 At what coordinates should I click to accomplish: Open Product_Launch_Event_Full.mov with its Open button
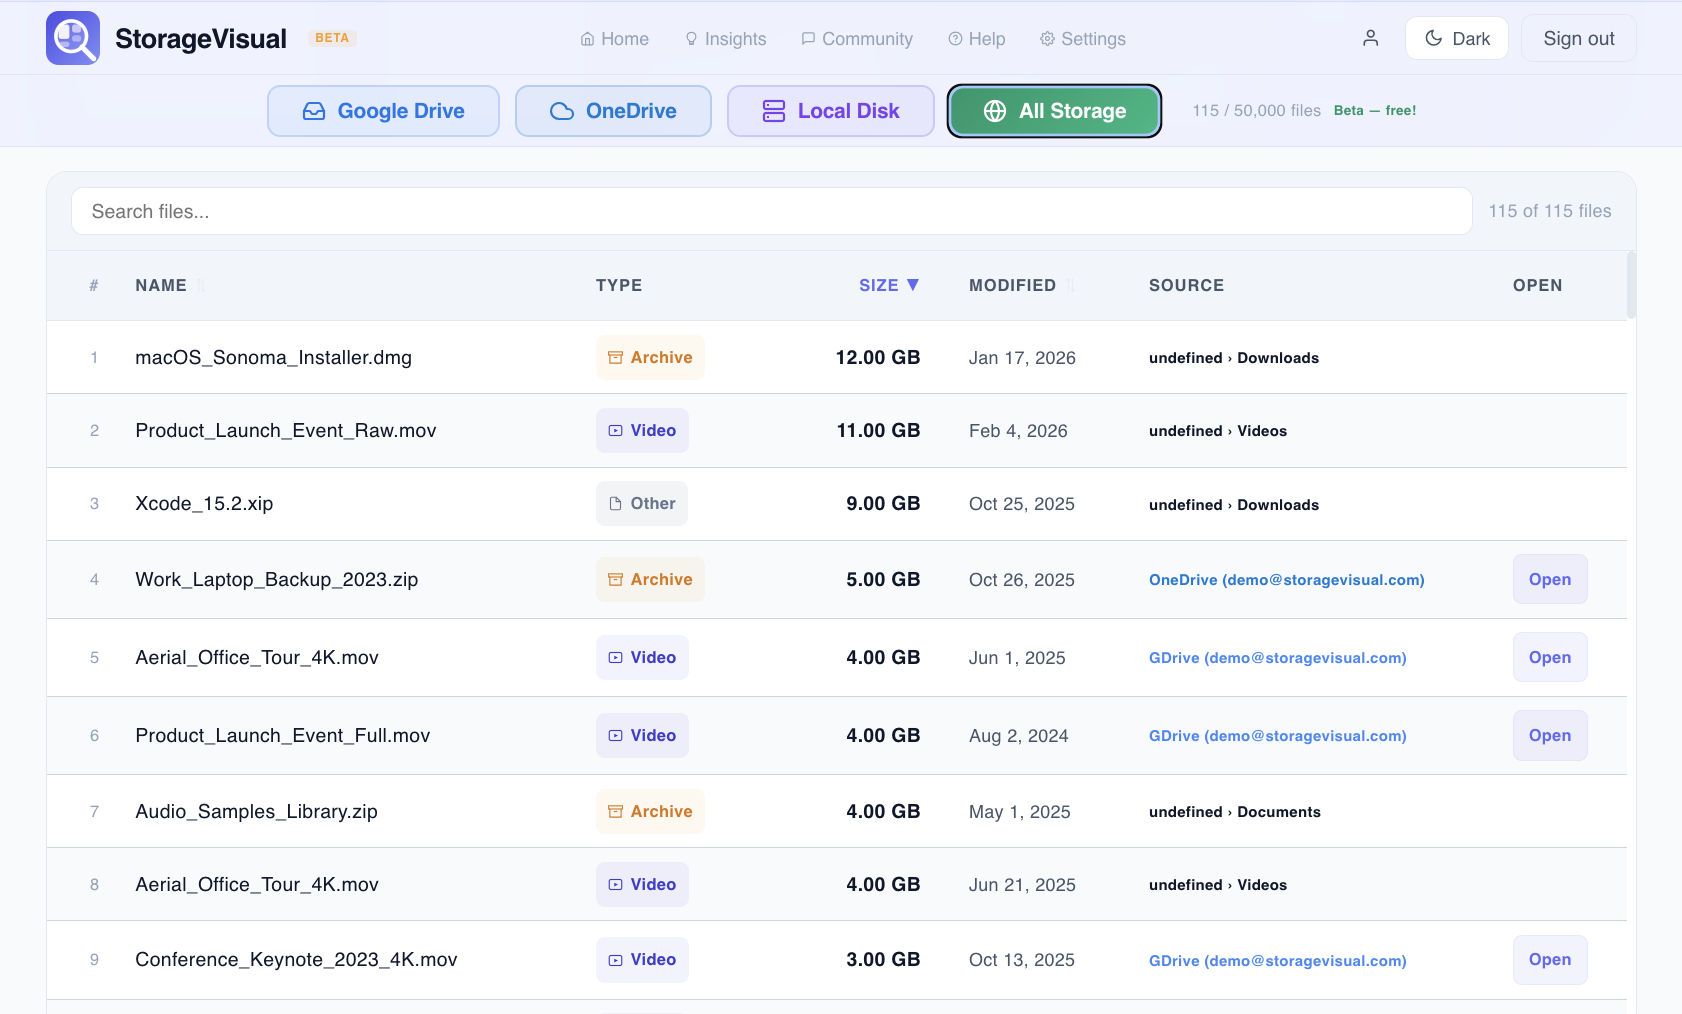coord(1550,735)
